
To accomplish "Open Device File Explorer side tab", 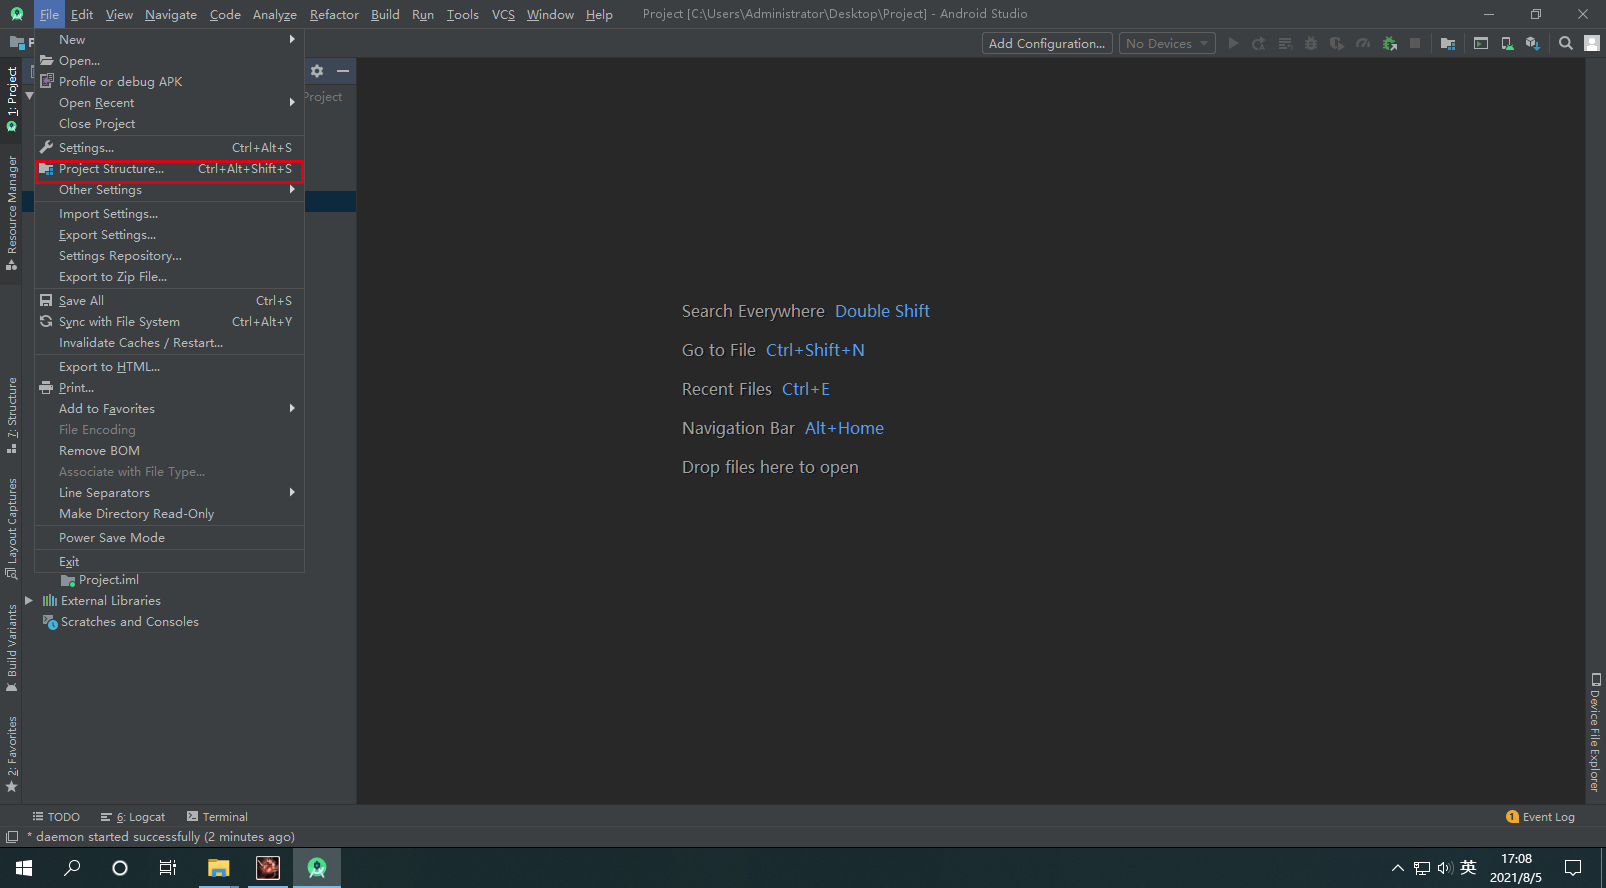I will pos(1595,733).
